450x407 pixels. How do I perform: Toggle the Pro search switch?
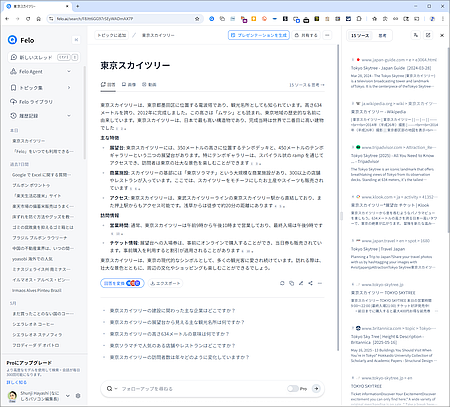293,389
